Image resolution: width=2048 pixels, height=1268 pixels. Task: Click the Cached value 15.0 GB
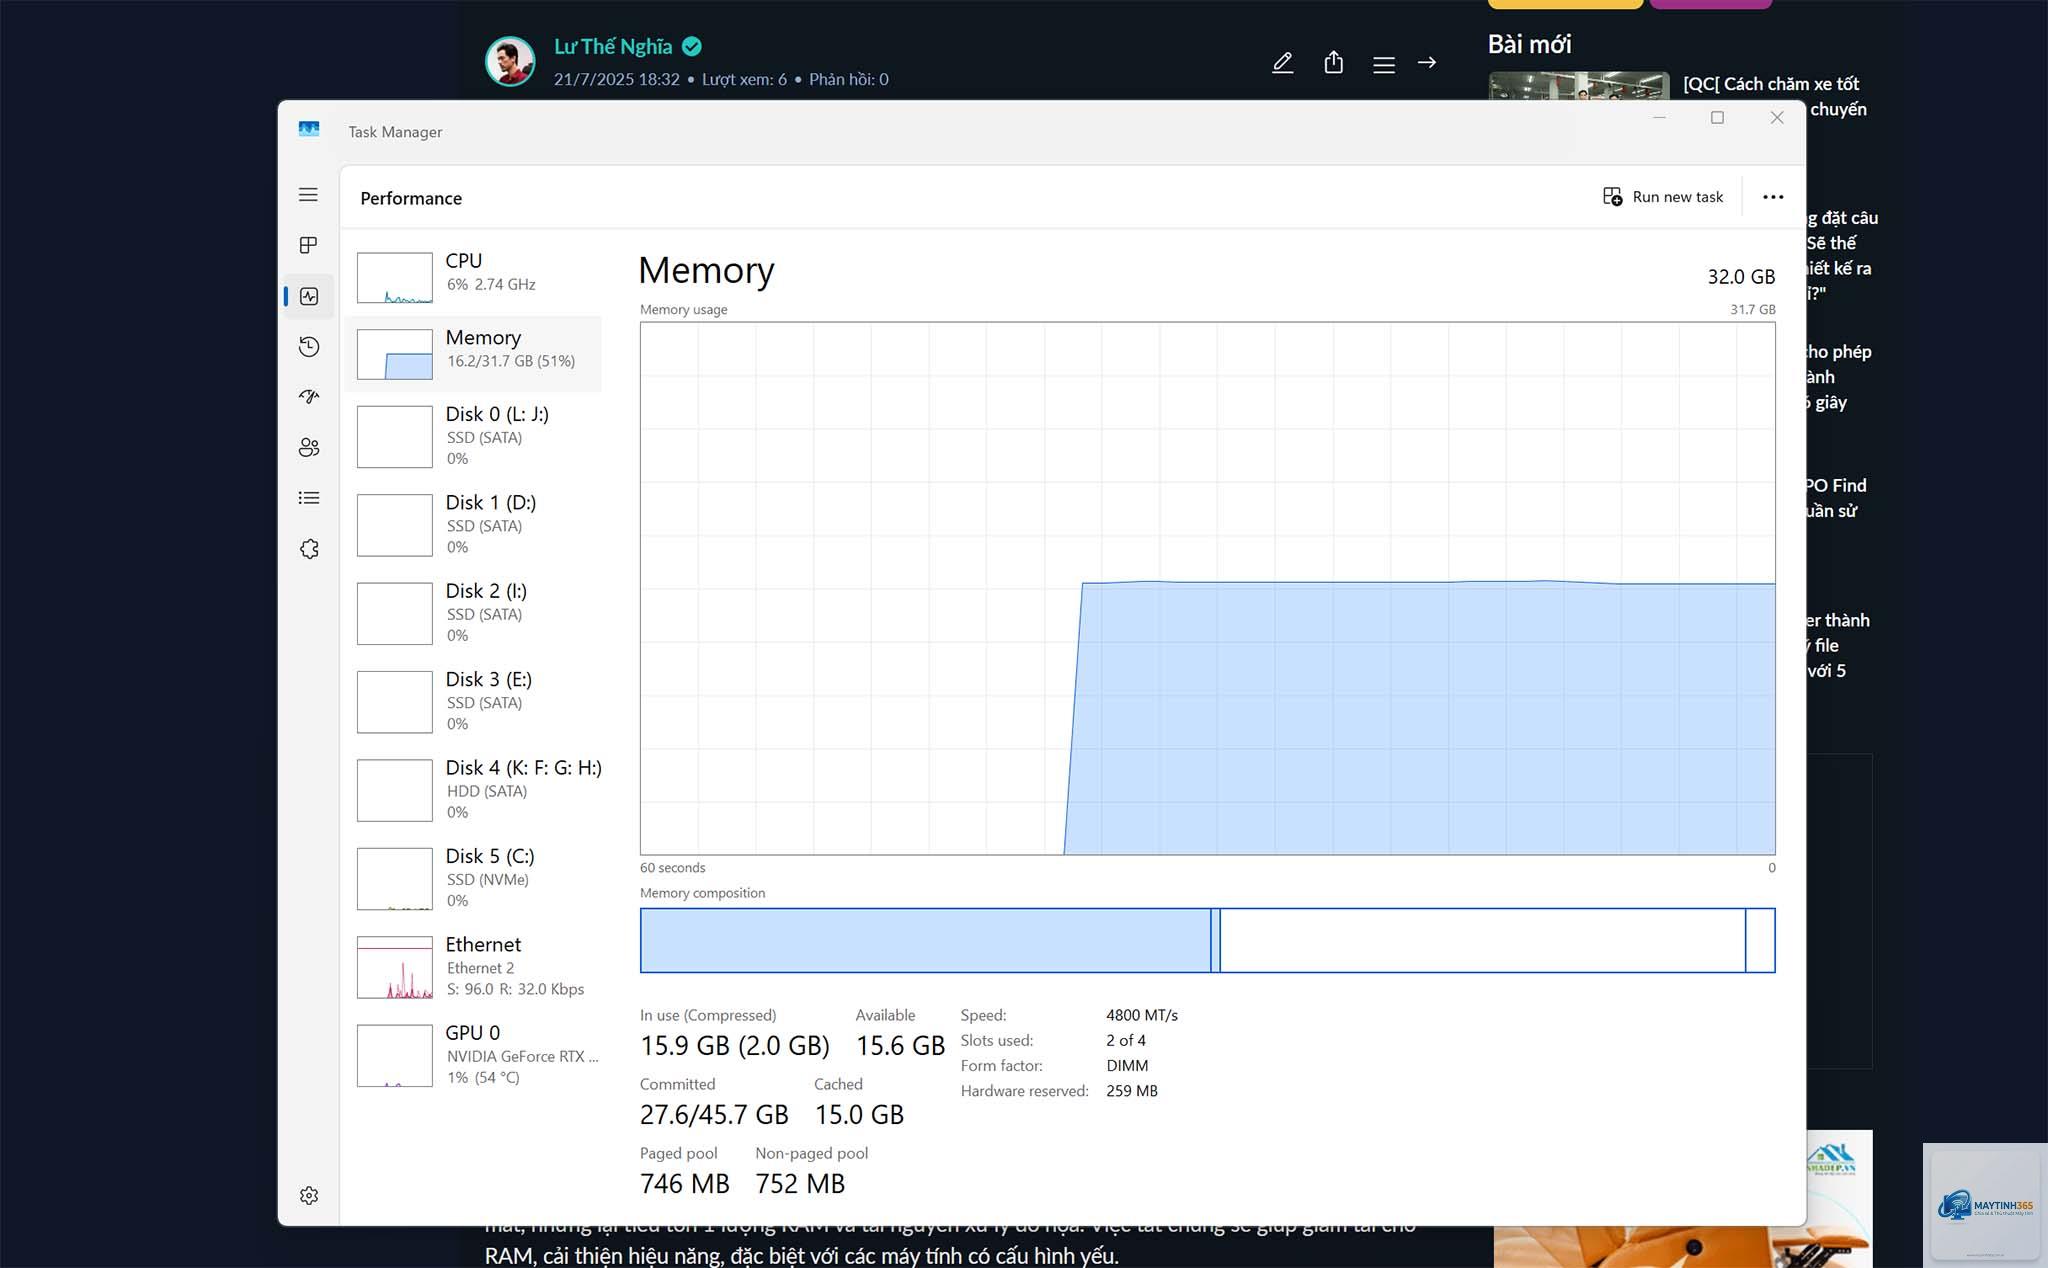859,1115
